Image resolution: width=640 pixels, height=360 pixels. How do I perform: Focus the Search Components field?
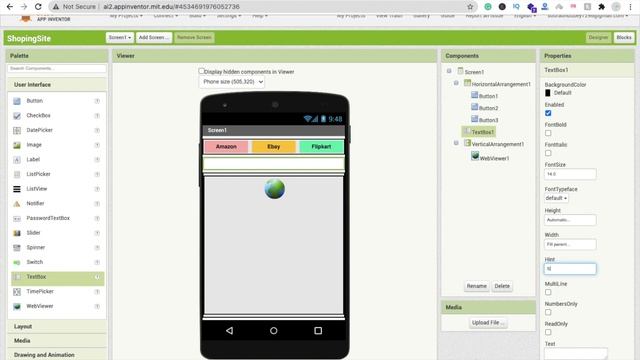57,69
